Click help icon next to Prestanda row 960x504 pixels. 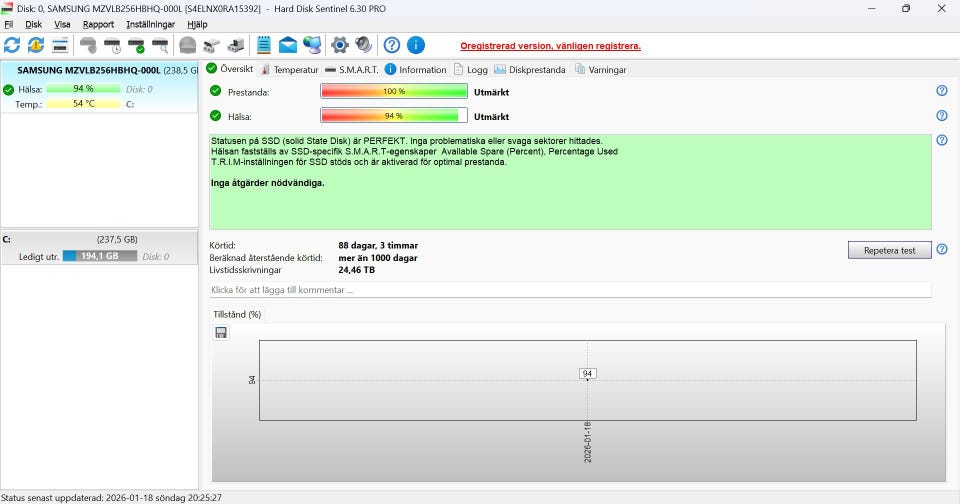pyautogui.click(x=941, y=91)
